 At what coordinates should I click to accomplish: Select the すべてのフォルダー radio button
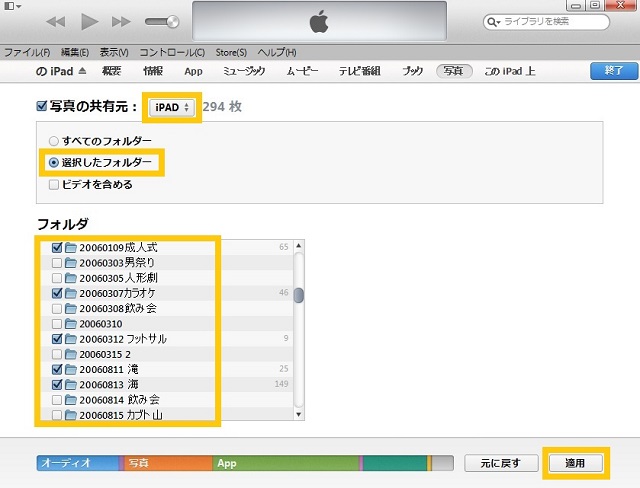point(53,141)
